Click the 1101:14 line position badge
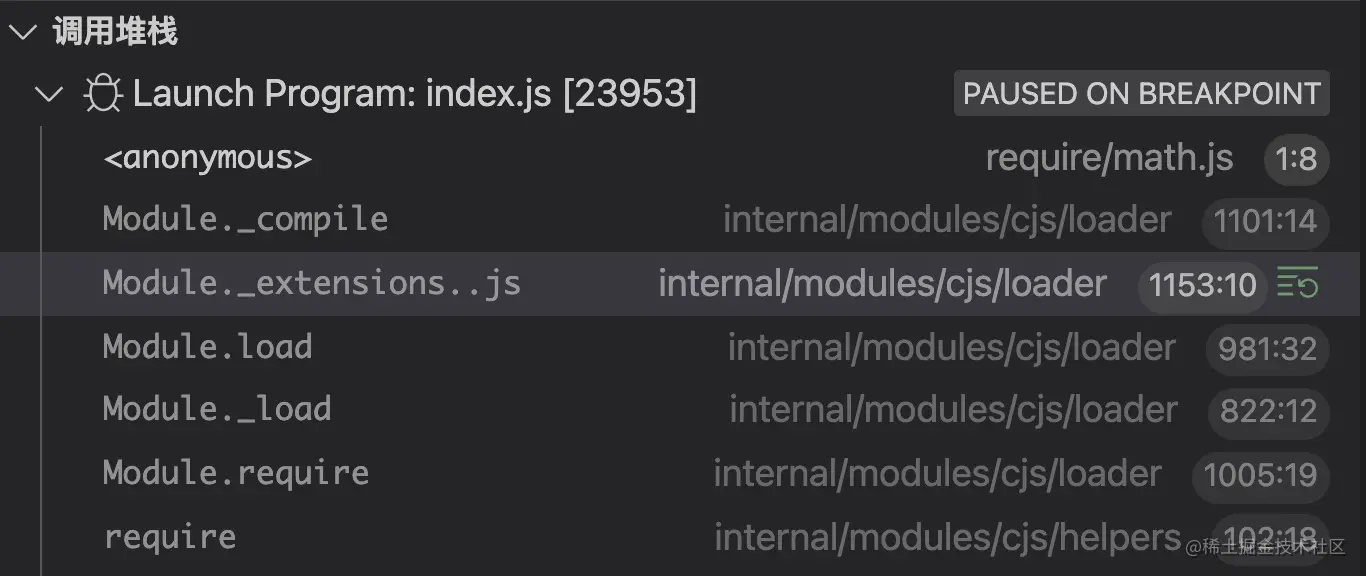Screen dimensions: 1366x576 (1265, 221)
